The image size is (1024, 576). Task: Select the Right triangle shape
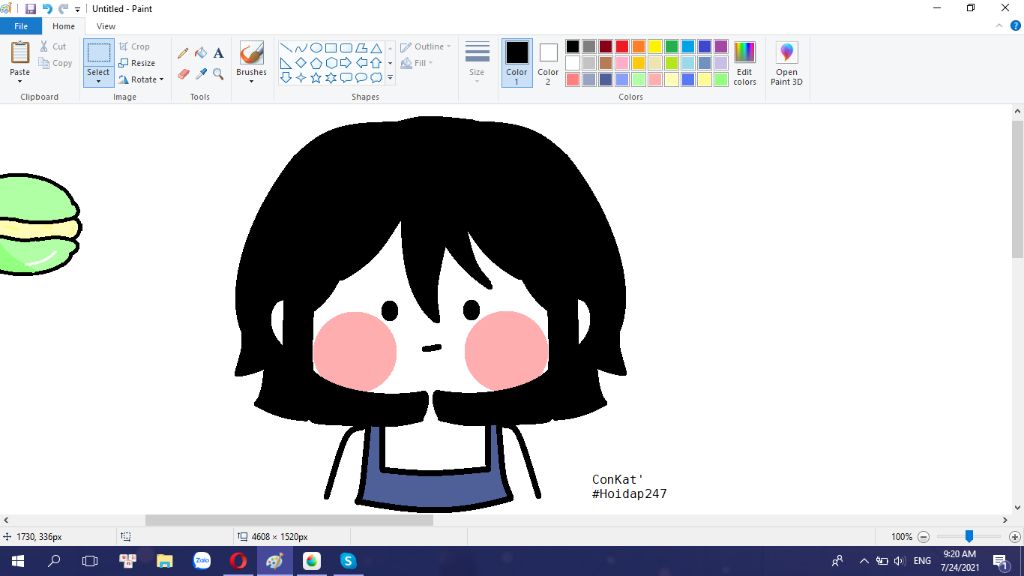tap(285, 63)
